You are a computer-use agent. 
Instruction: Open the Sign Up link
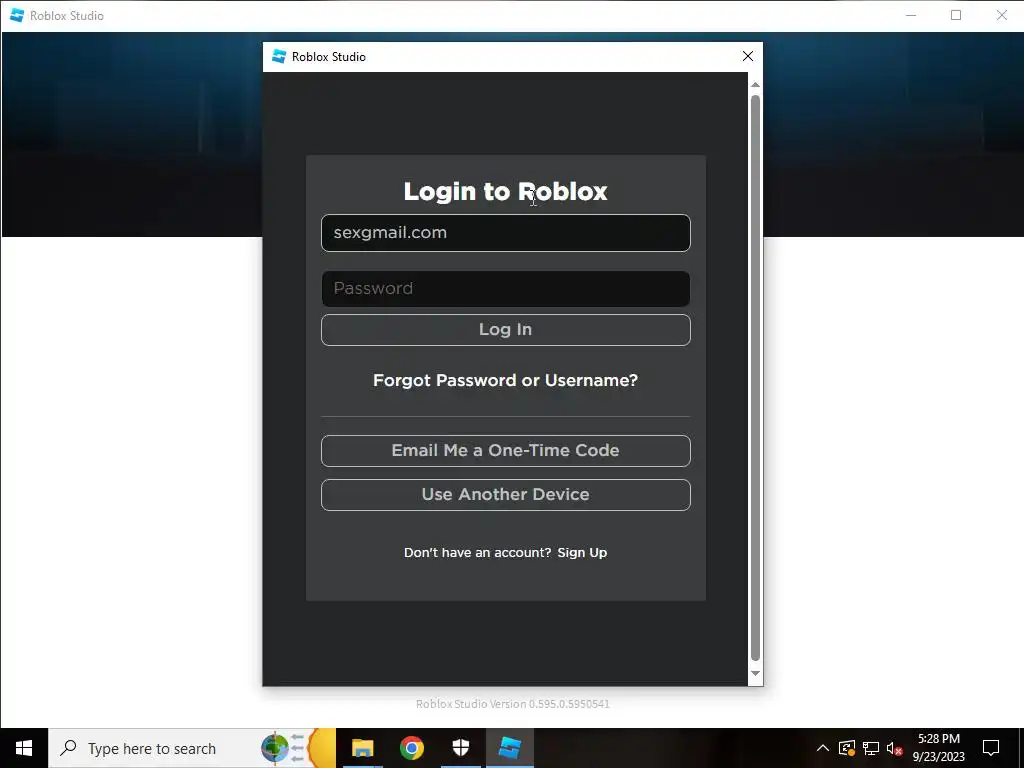pos(582,552)
